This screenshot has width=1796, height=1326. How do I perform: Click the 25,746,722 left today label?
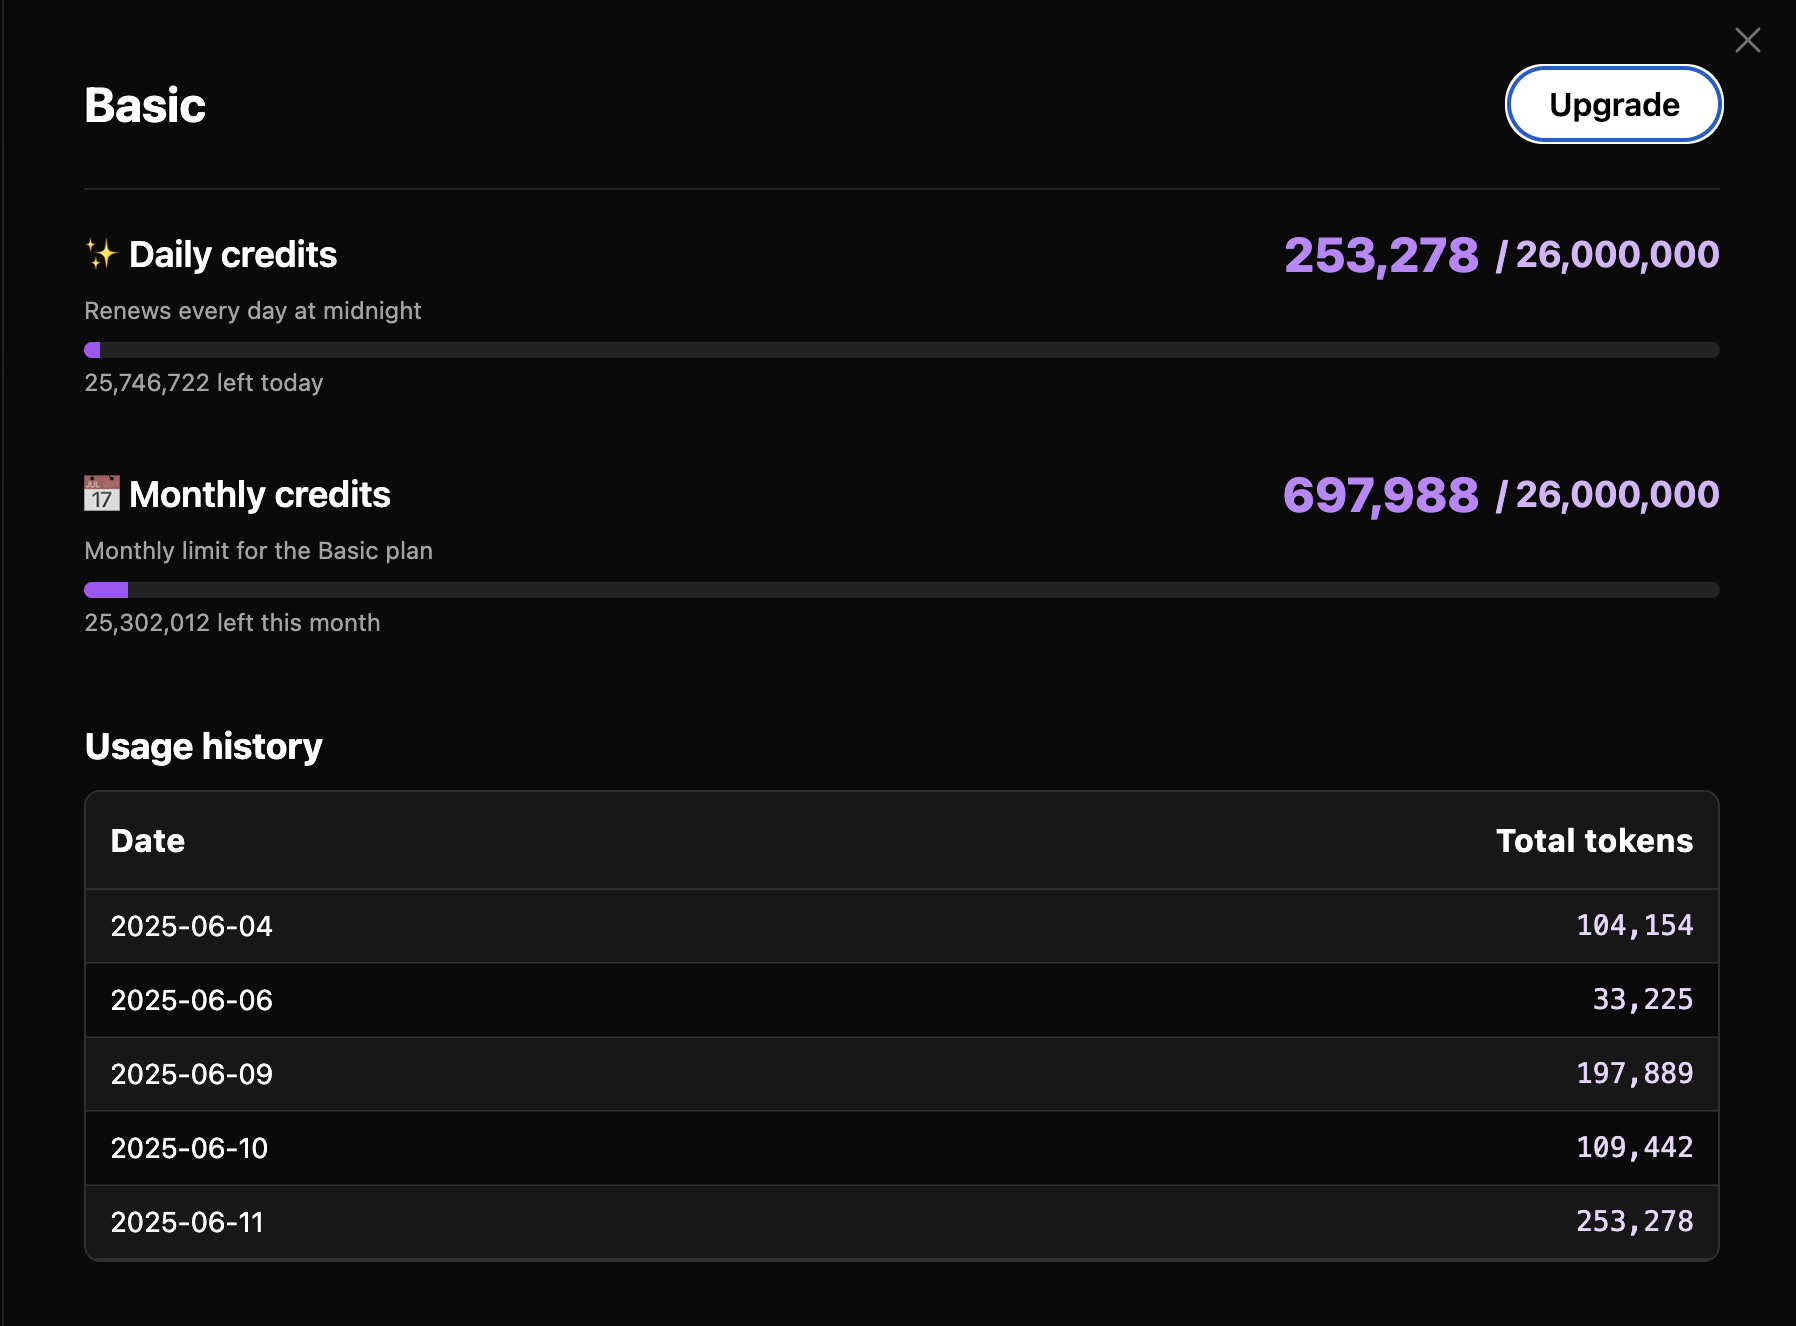coord(204,382)
